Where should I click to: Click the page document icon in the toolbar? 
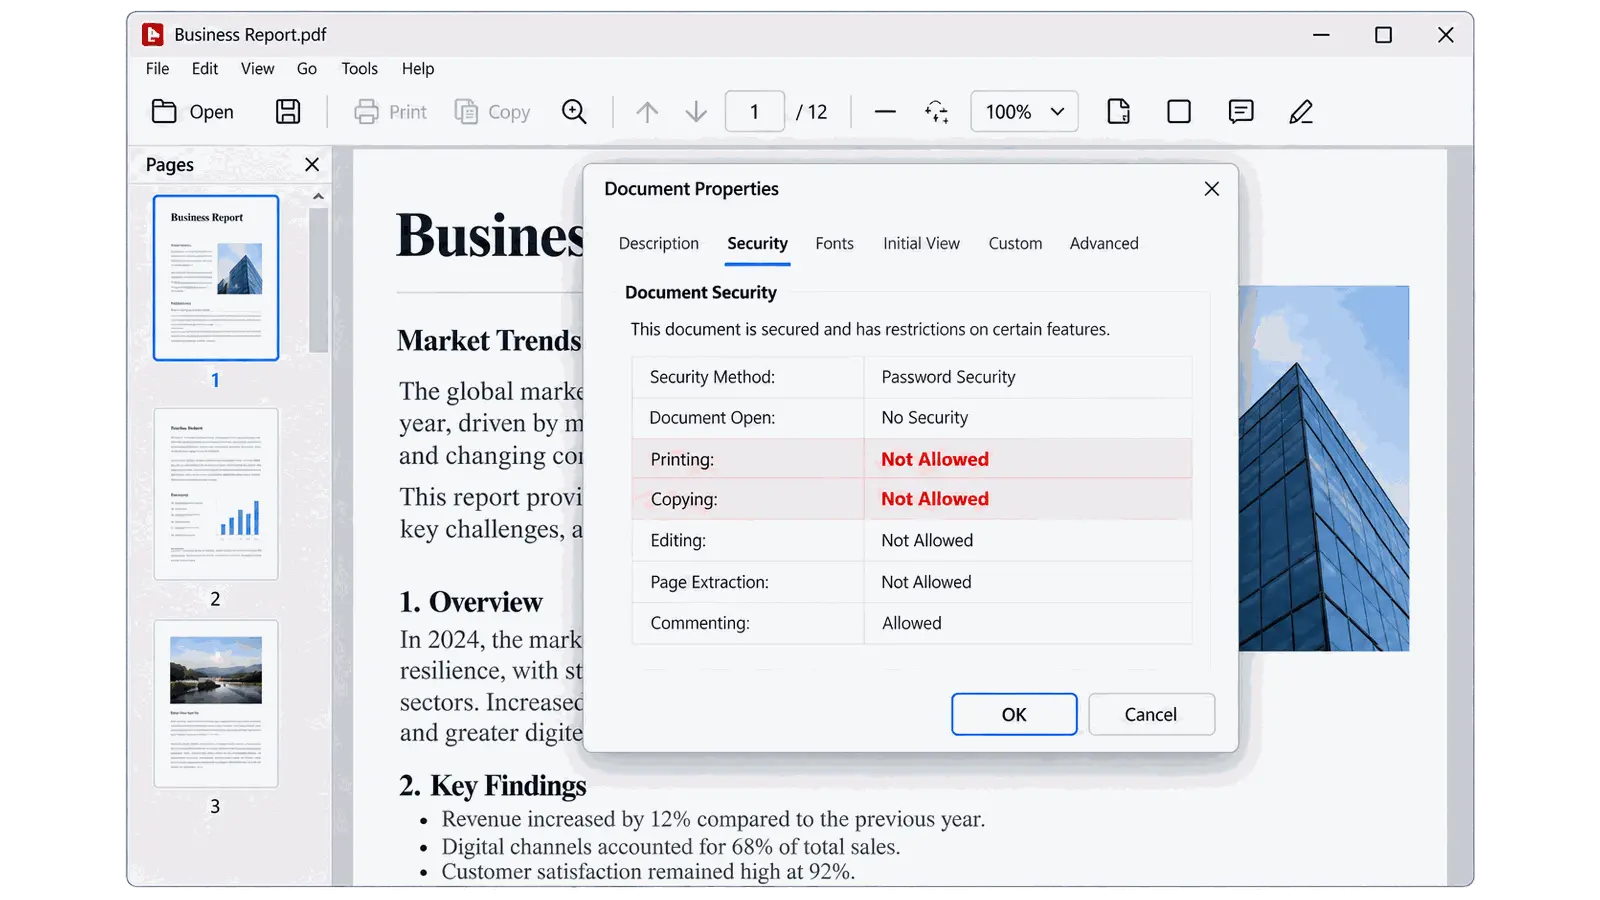(1119, 111)
